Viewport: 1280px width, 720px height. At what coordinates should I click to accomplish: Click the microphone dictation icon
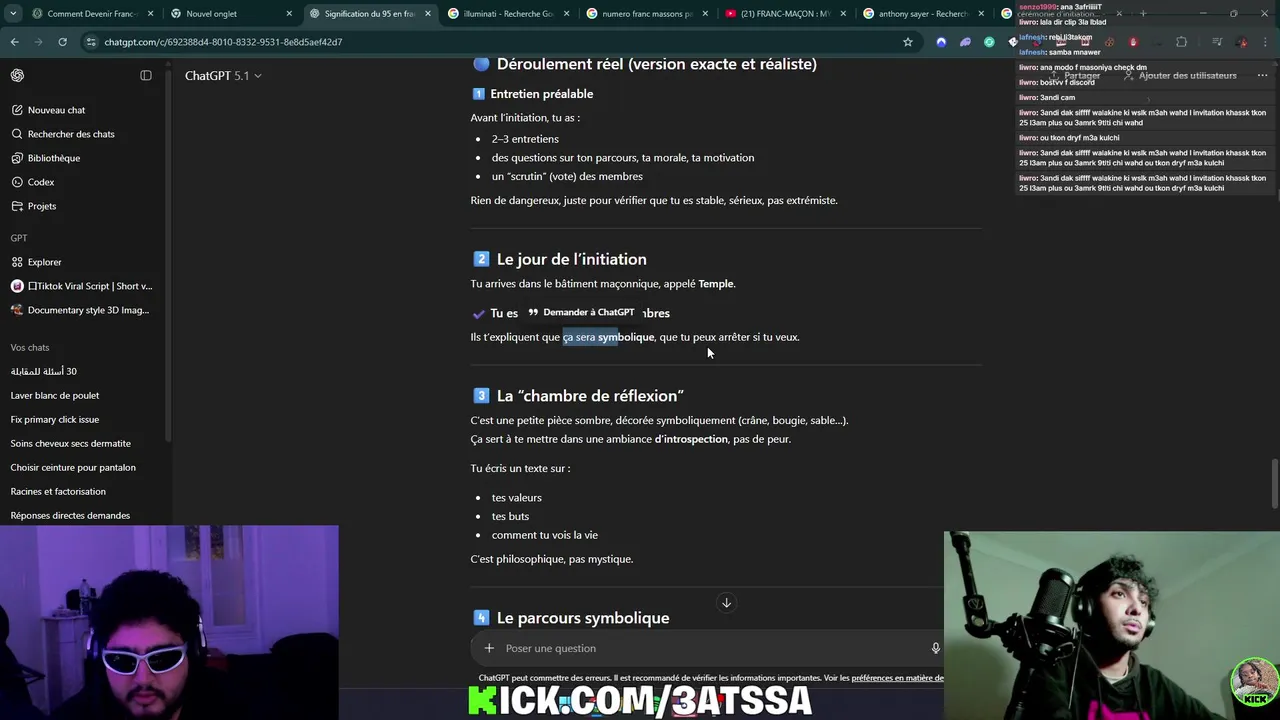click(x=935, y=648)
